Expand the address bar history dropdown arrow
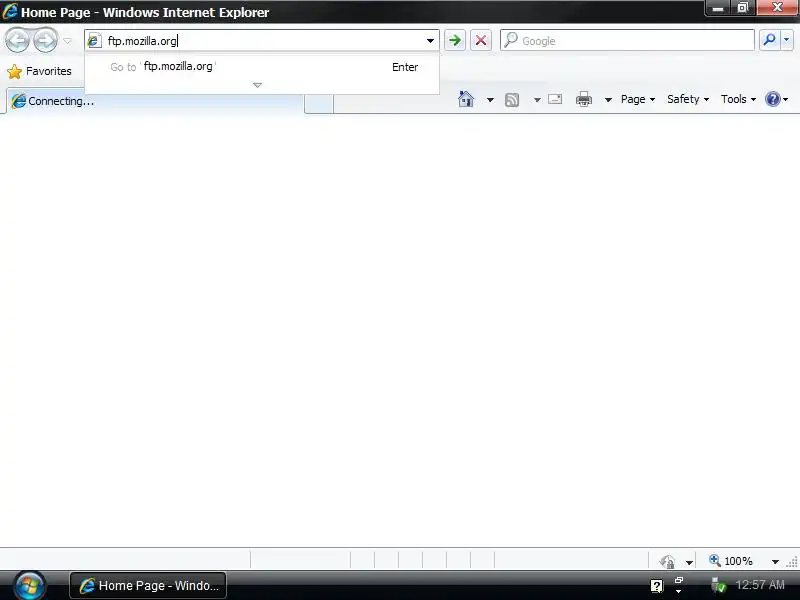Viewport: 800px width, 600px height. click(430, 40)
